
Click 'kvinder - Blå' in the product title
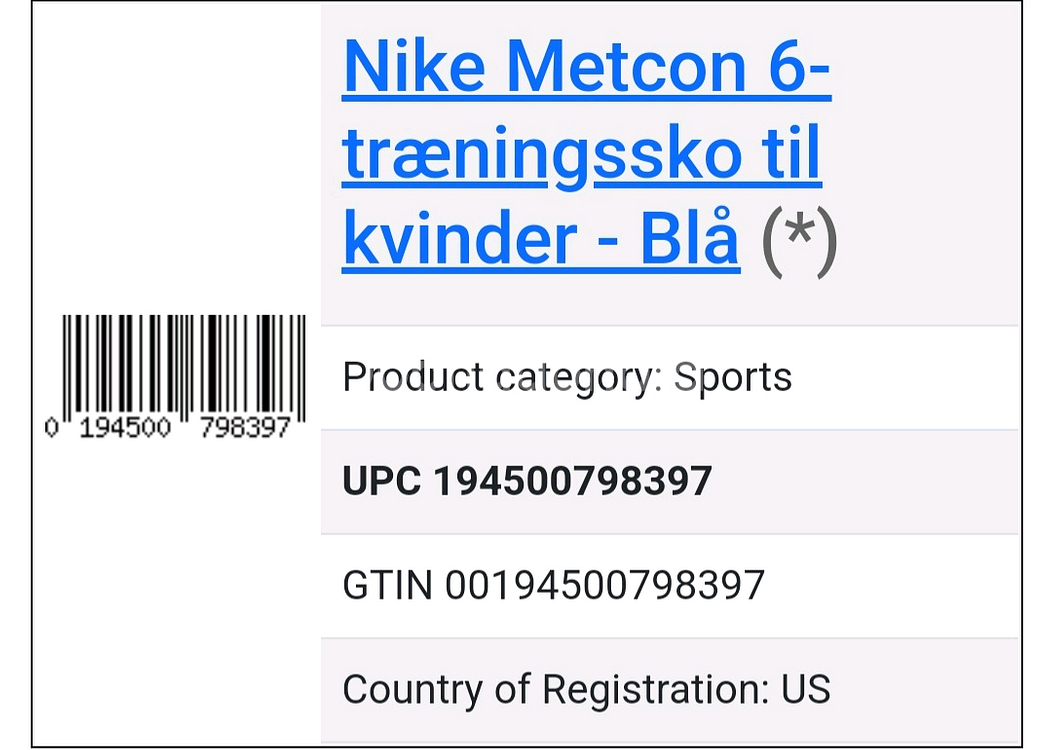(540, 240)
